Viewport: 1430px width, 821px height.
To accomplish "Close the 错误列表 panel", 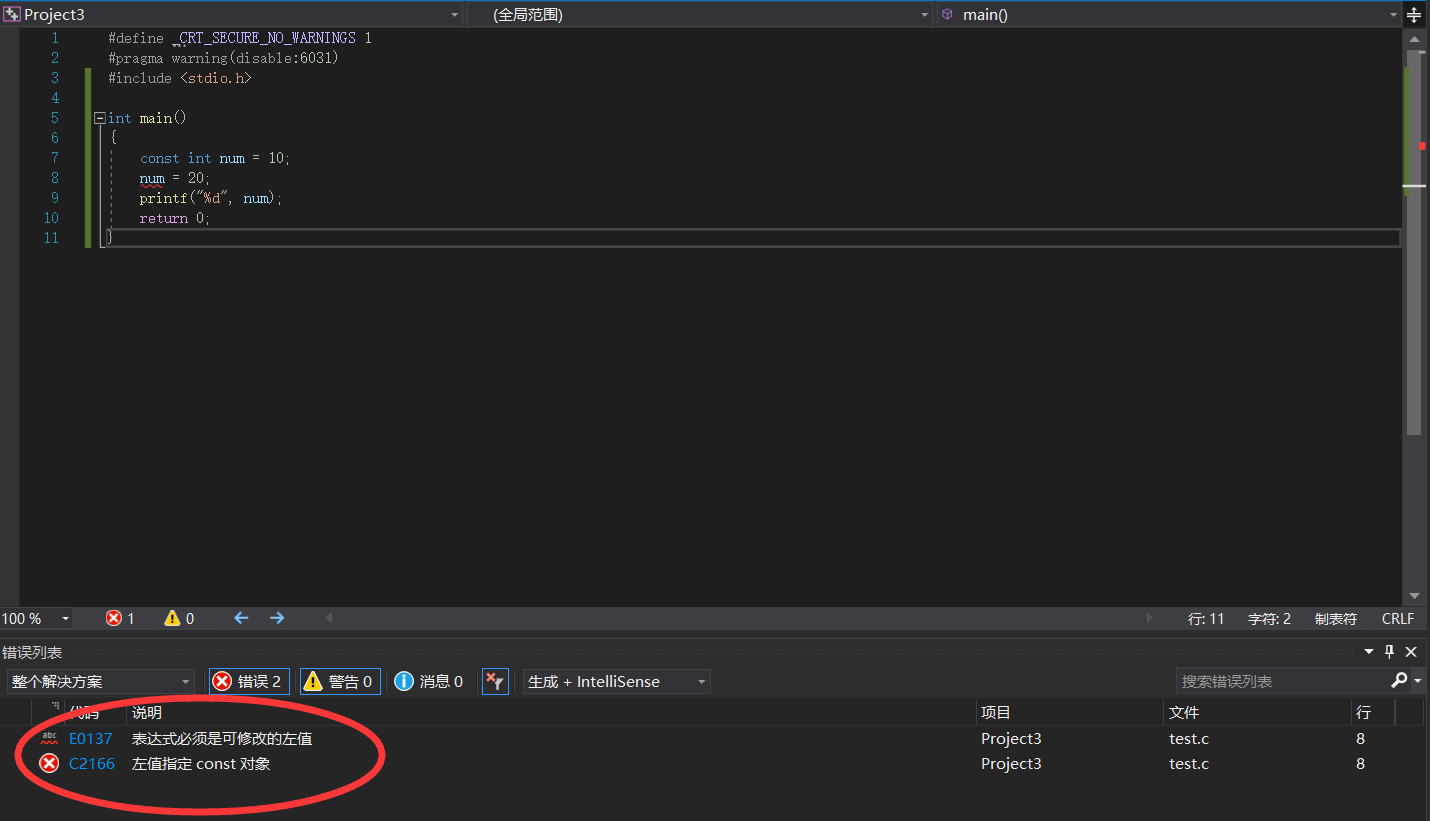I will tap(1411, 652).
